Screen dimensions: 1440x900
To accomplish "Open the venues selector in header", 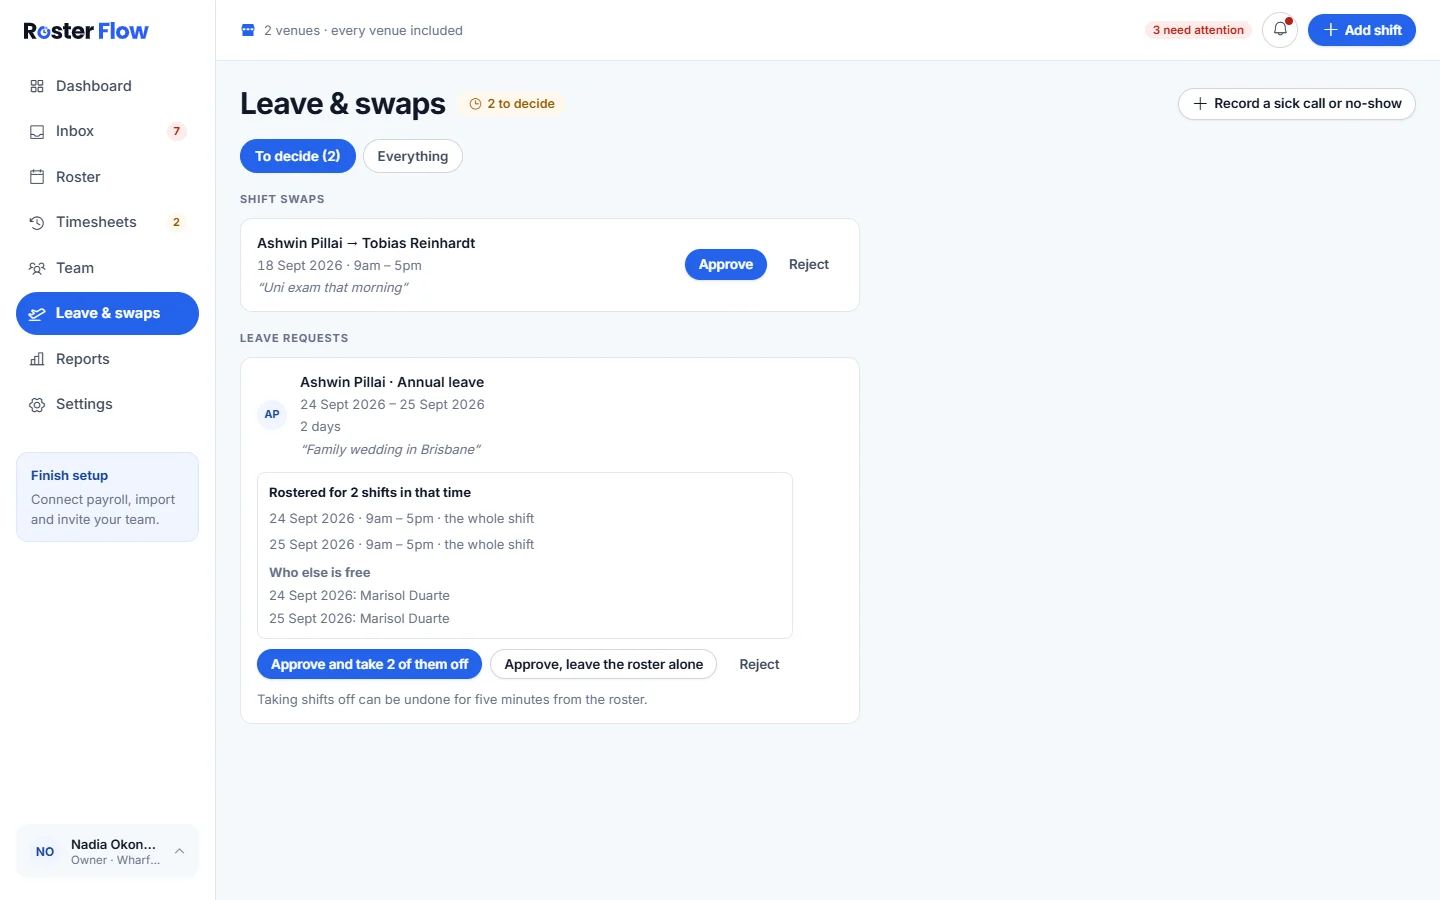I will (x=352, y=30).
